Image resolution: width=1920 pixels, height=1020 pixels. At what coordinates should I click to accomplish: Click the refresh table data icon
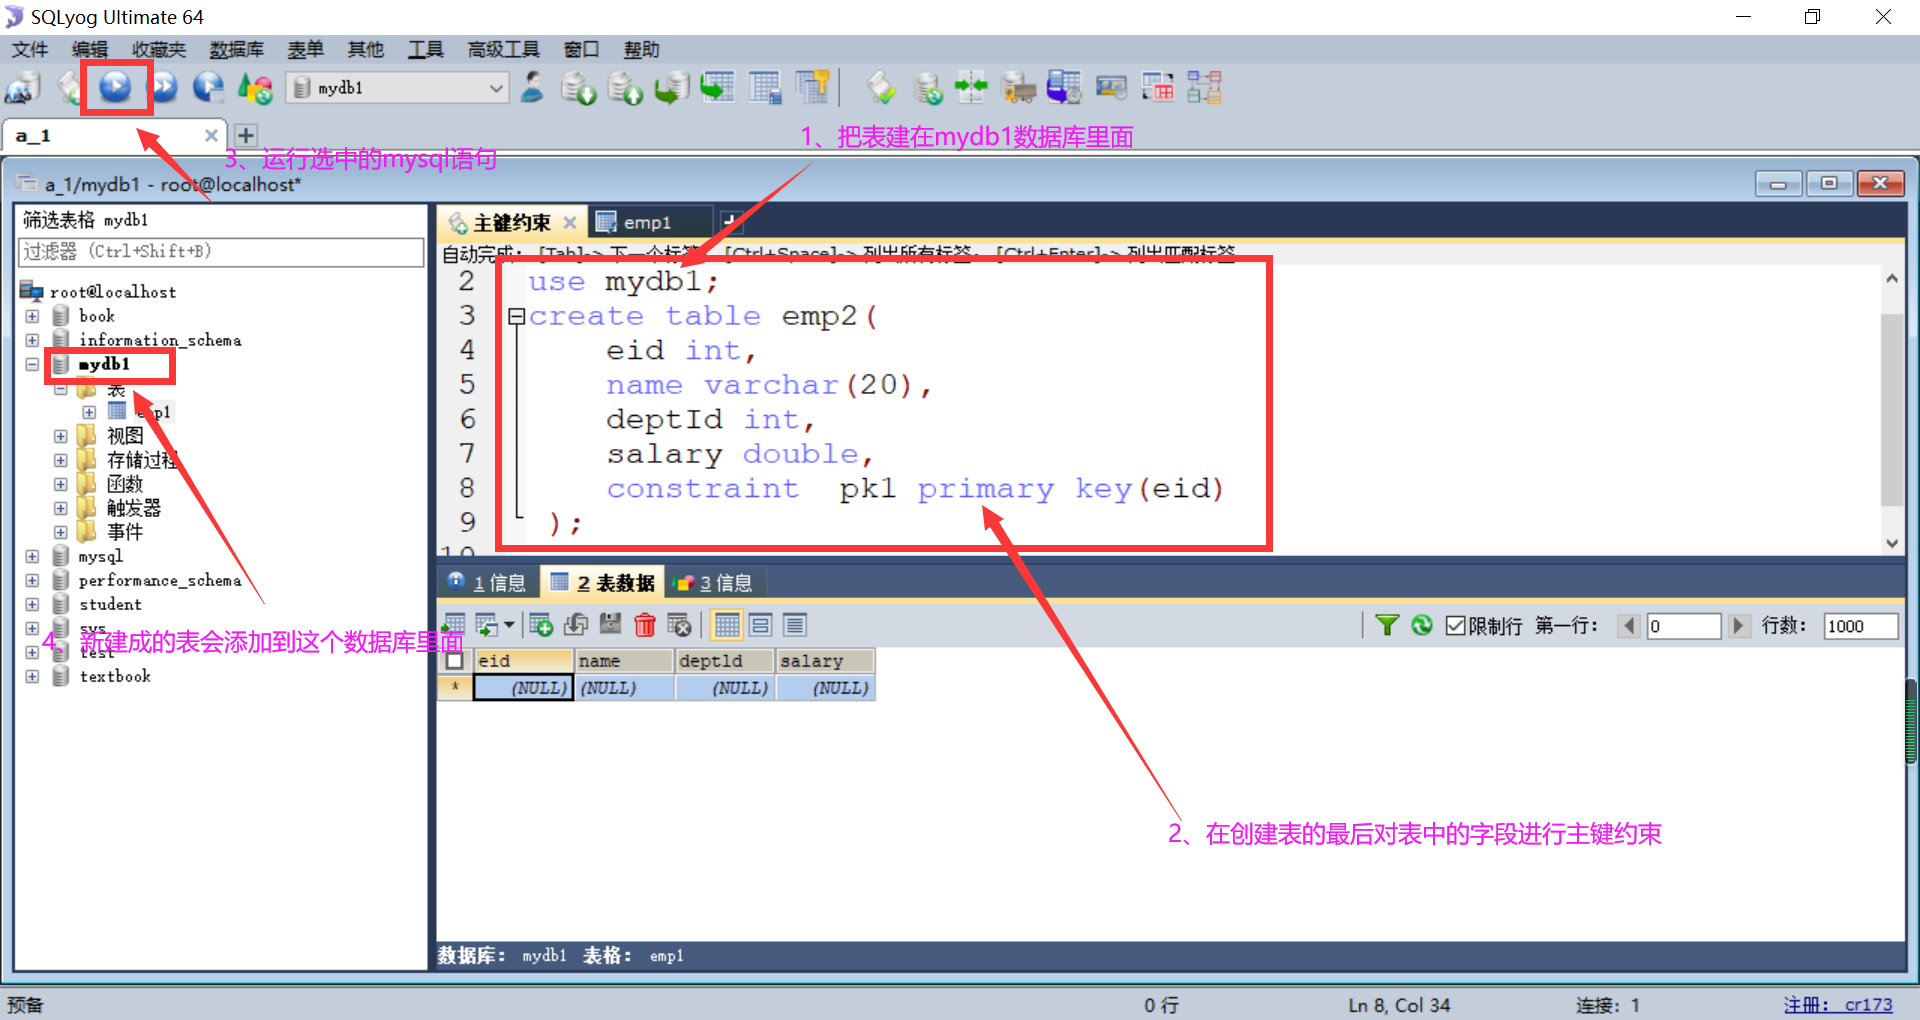tap(1421, 625)
